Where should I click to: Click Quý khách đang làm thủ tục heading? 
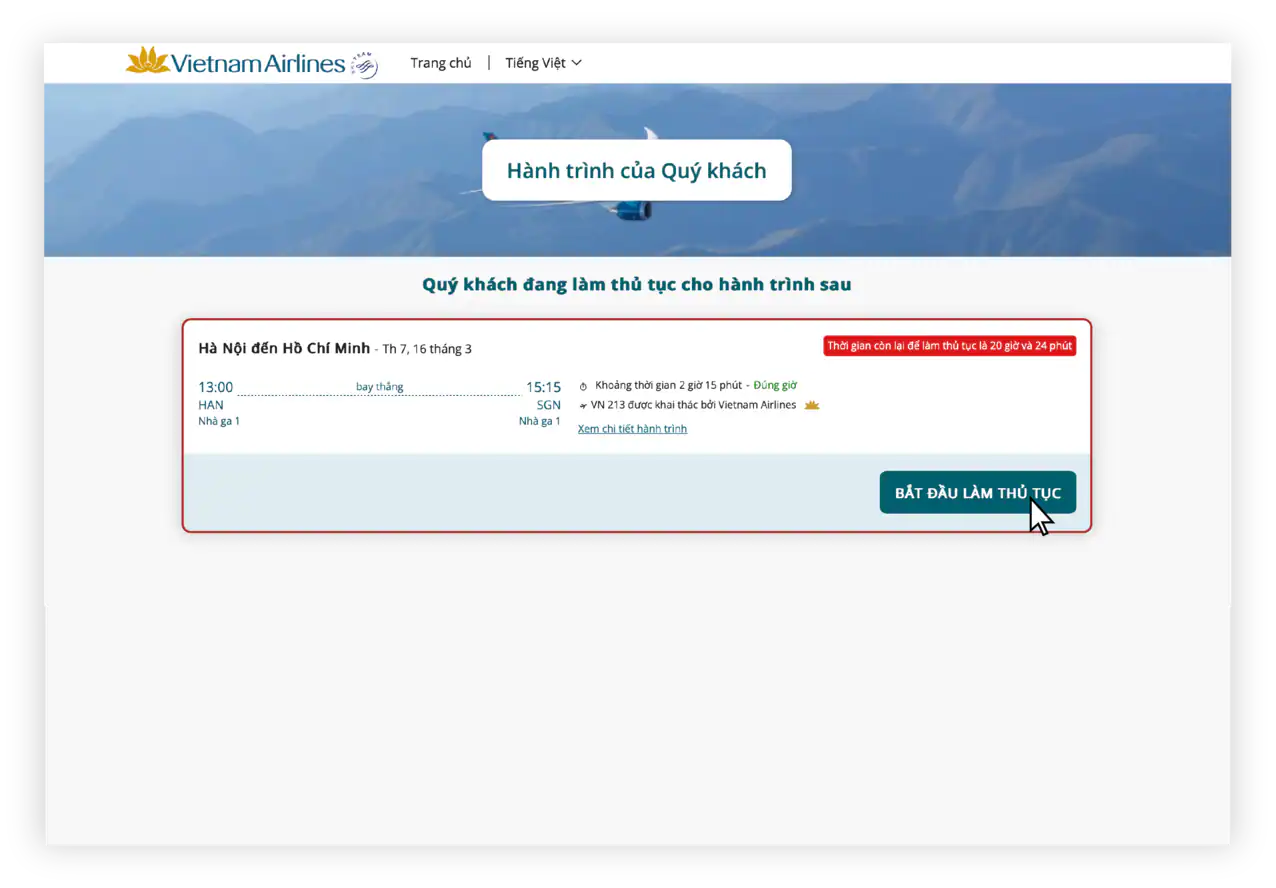[636, 284]
